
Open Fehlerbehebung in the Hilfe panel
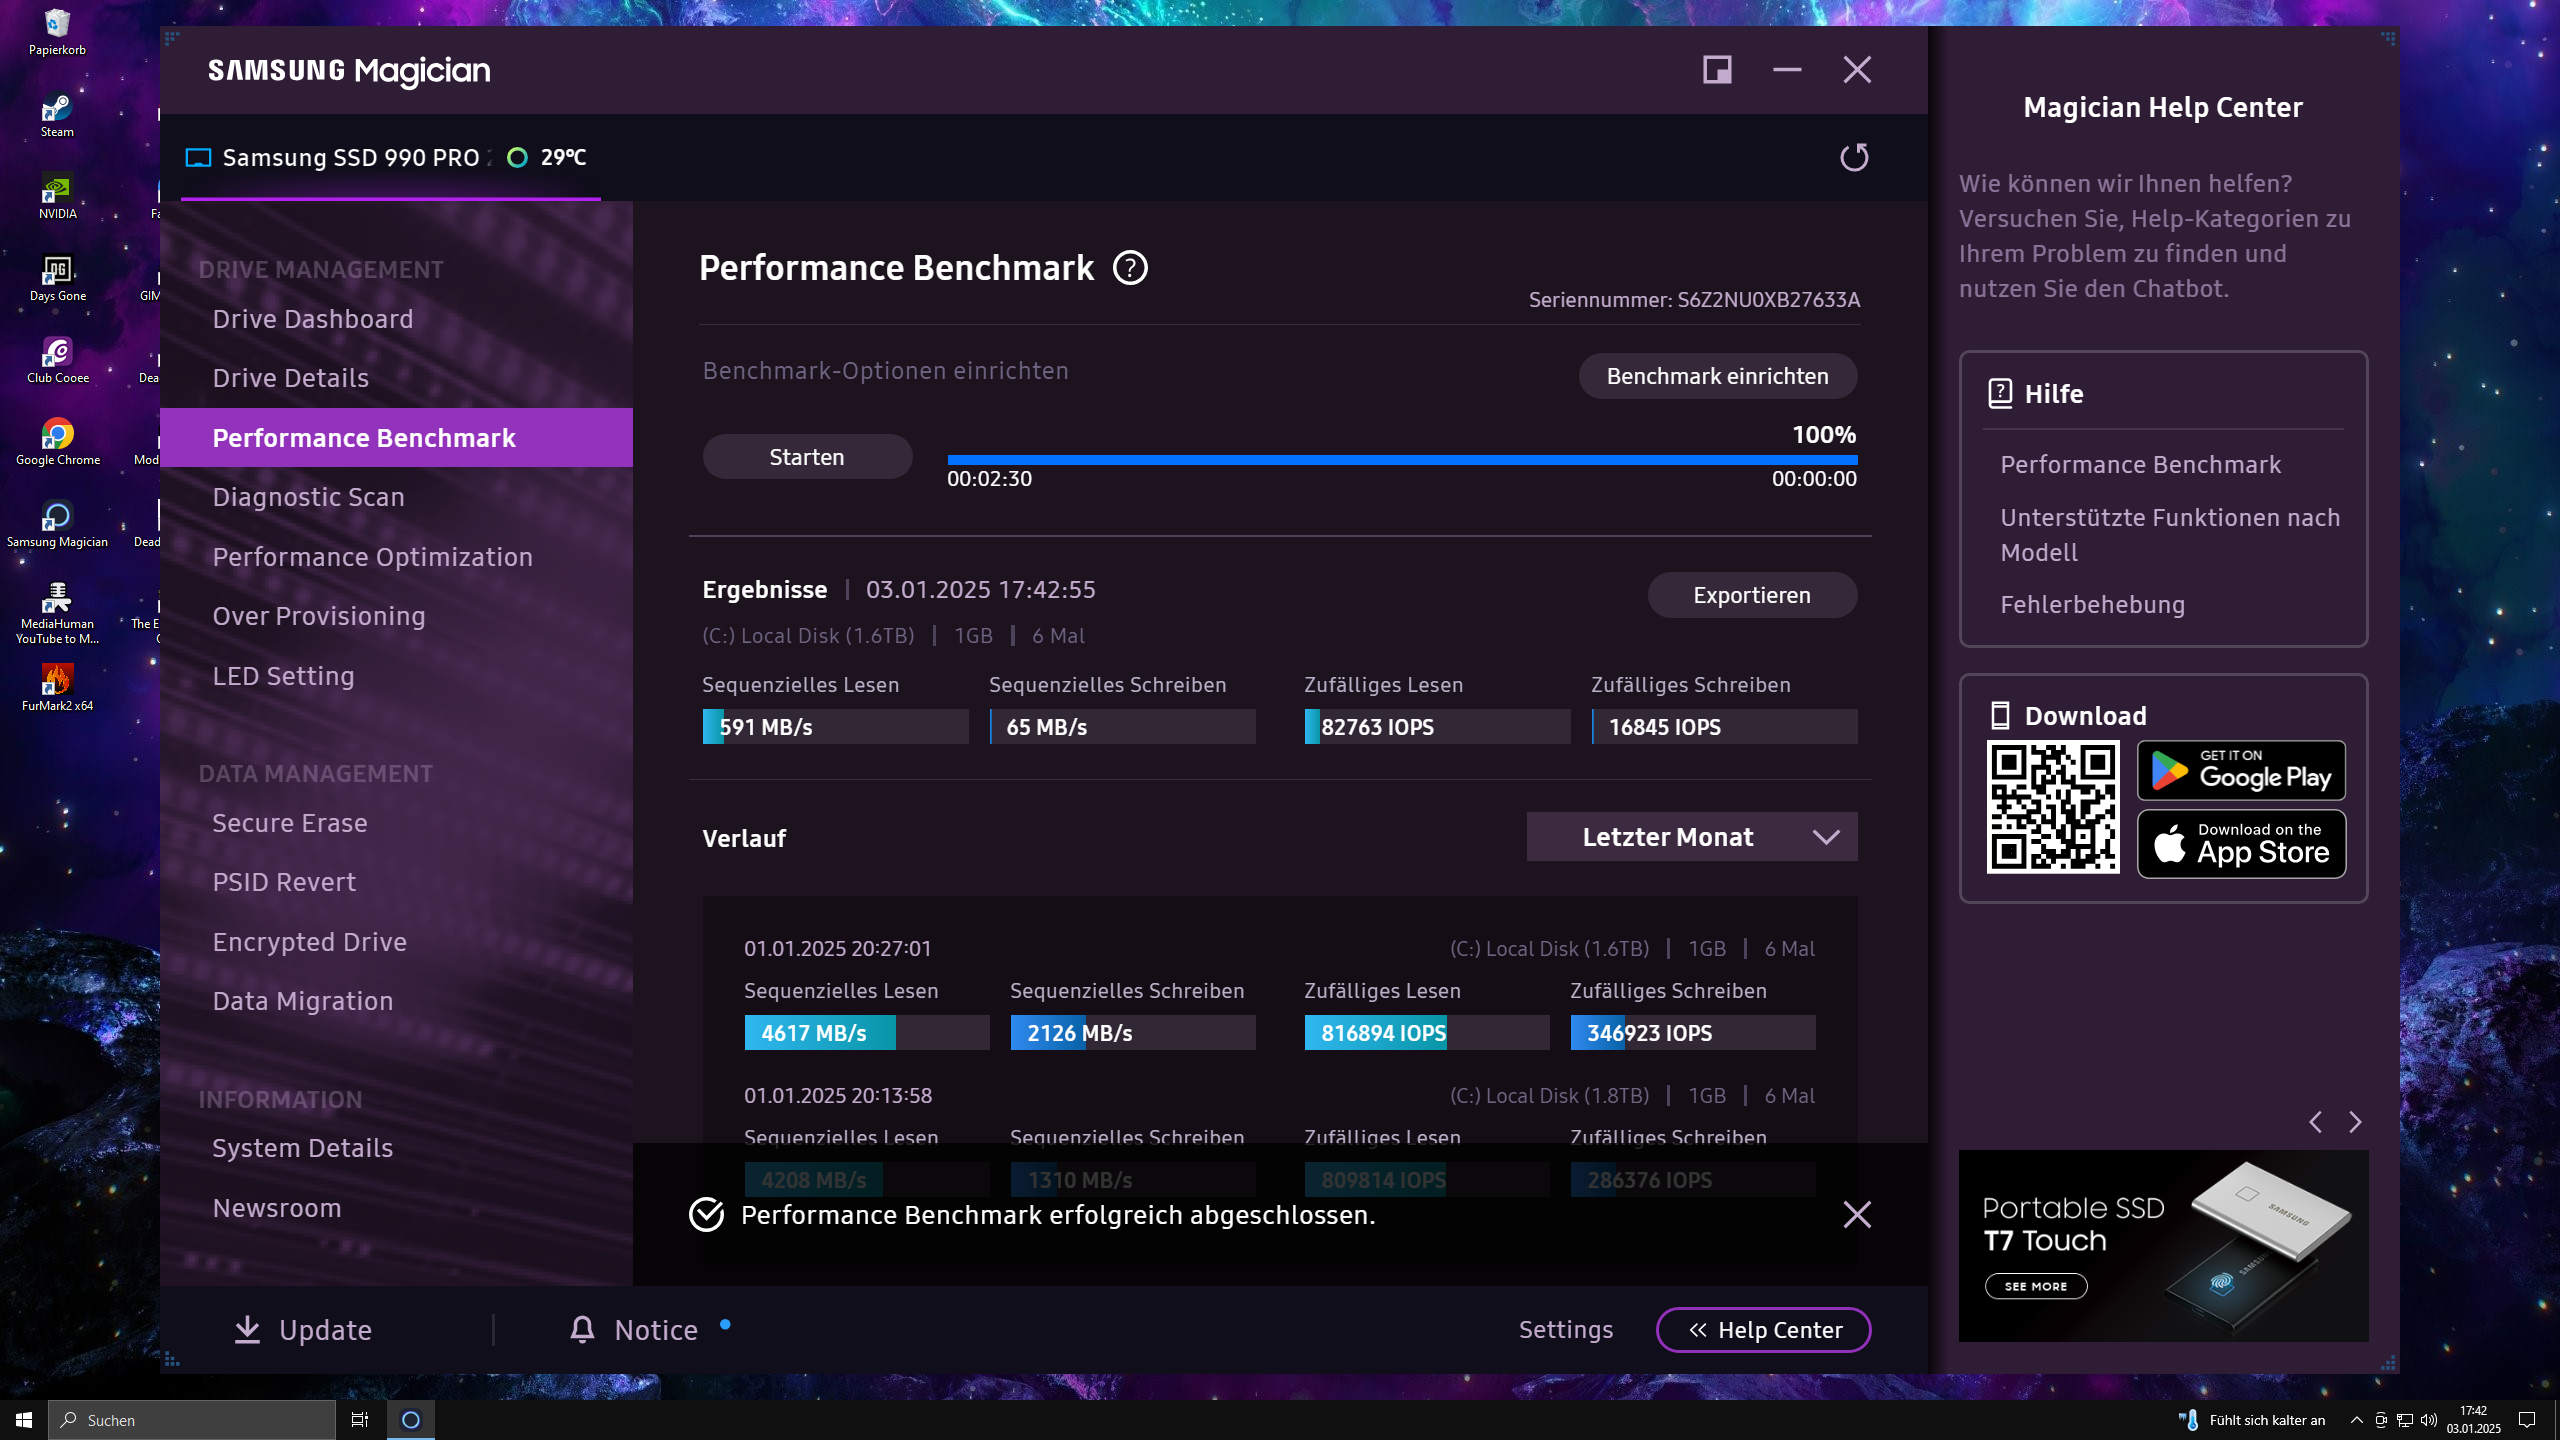(x=2092, y=604)
